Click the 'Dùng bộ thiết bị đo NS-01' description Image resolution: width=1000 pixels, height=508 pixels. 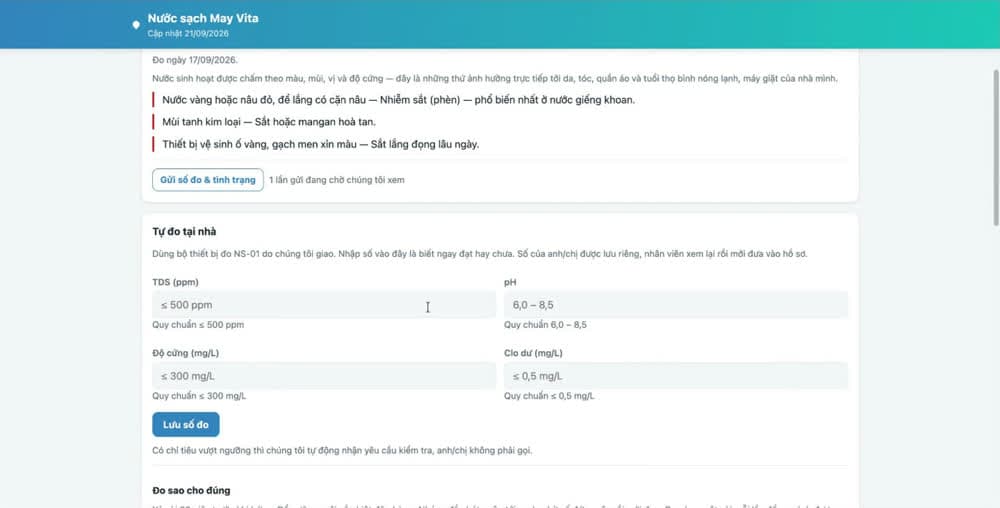[480, 254]
